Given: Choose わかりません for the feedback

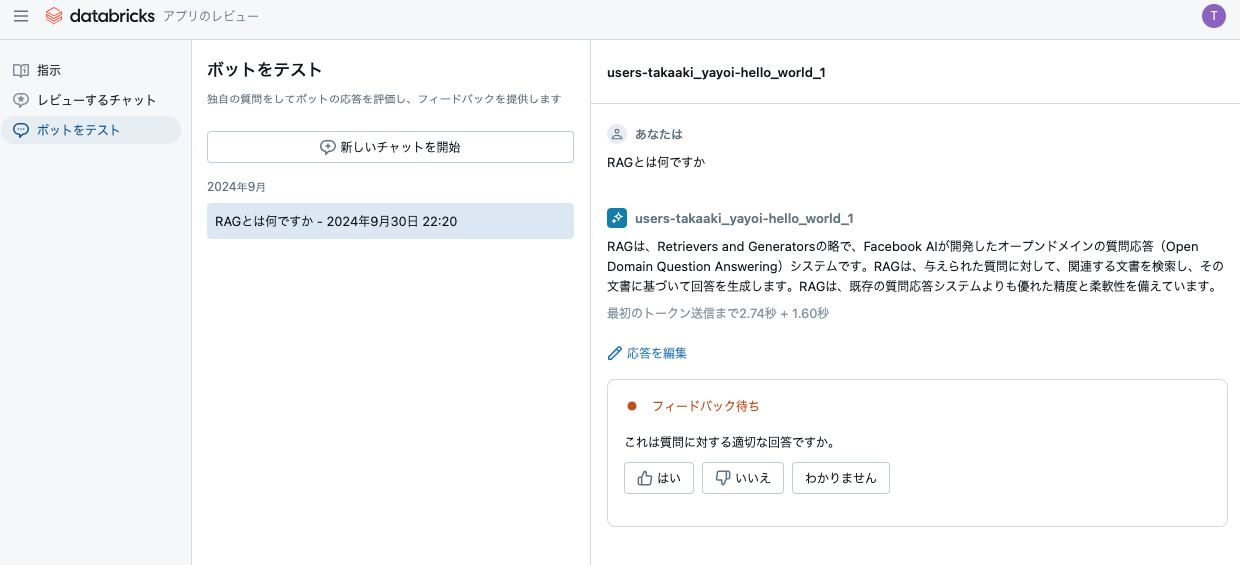Looking at the screenshot, I should (x=841, y=478).
